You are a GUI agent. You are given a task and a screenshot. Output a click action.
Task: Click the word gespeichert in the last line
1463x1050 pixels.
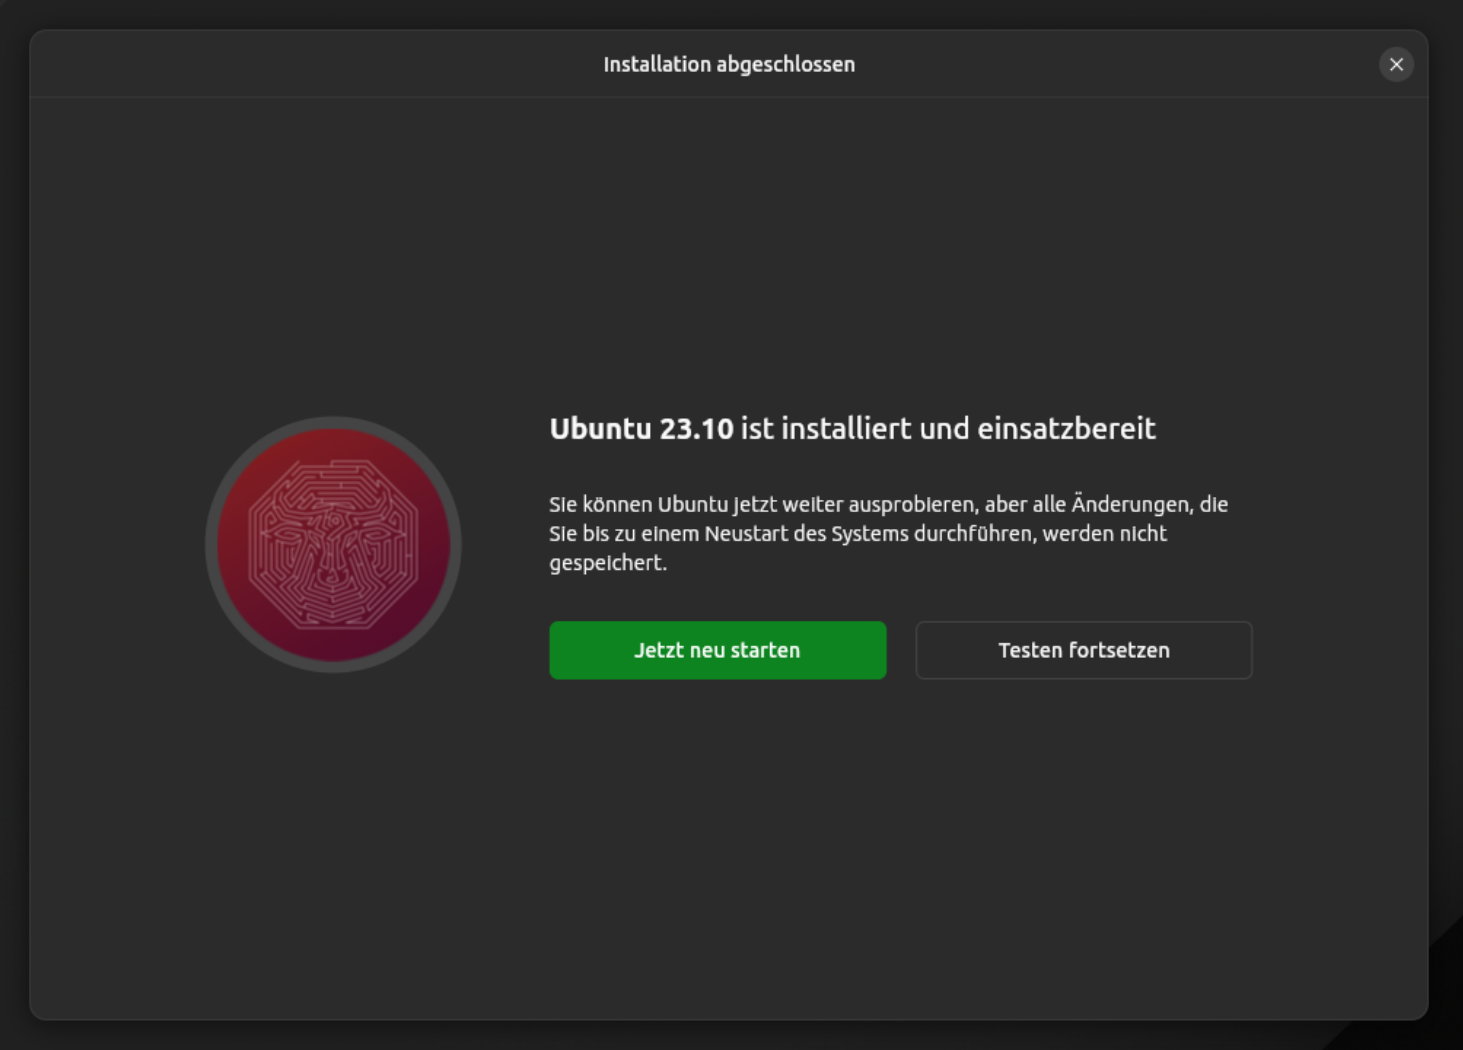[x=606, y=563]
